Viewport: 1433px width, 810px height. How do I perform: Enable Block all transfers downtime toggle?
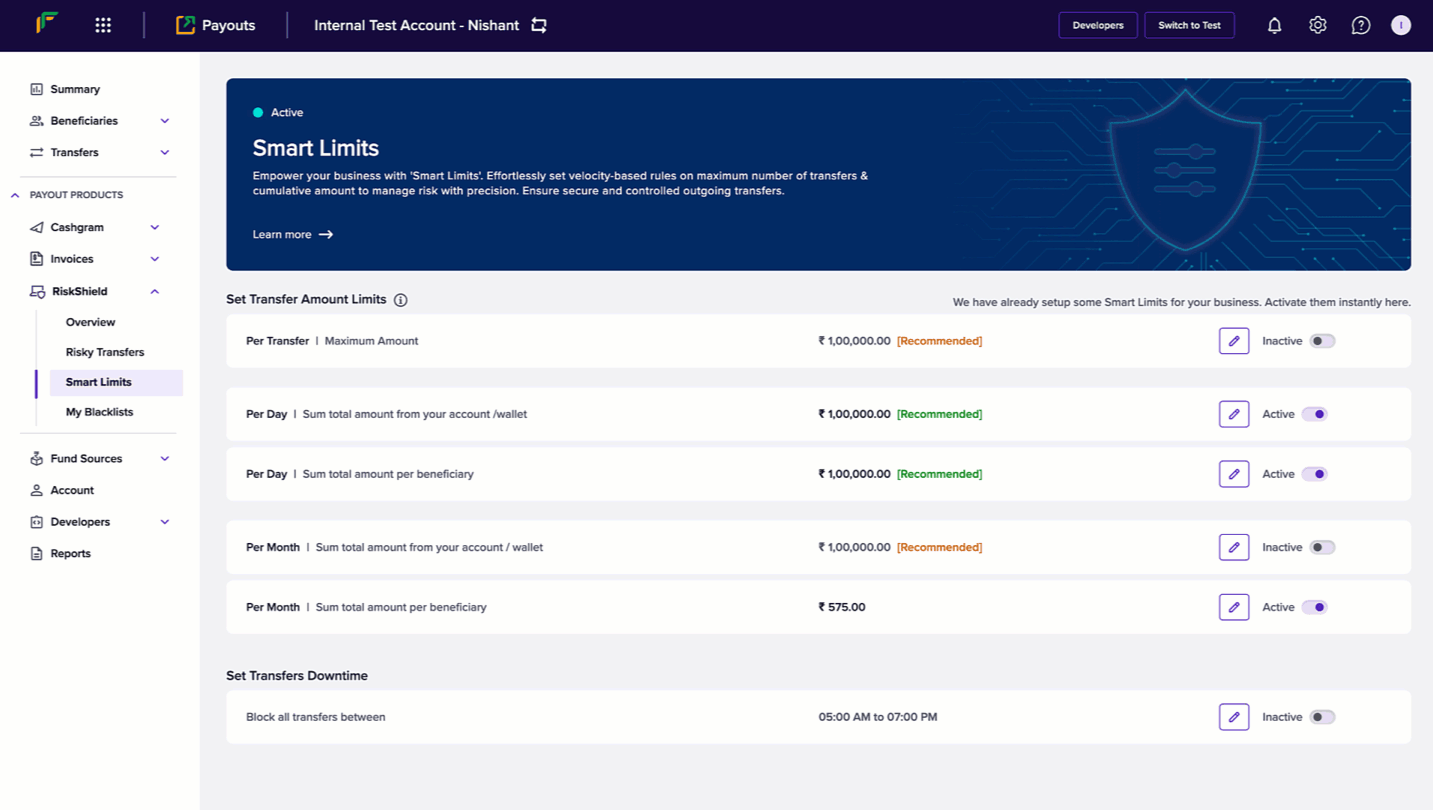(x=1322, y=717)
